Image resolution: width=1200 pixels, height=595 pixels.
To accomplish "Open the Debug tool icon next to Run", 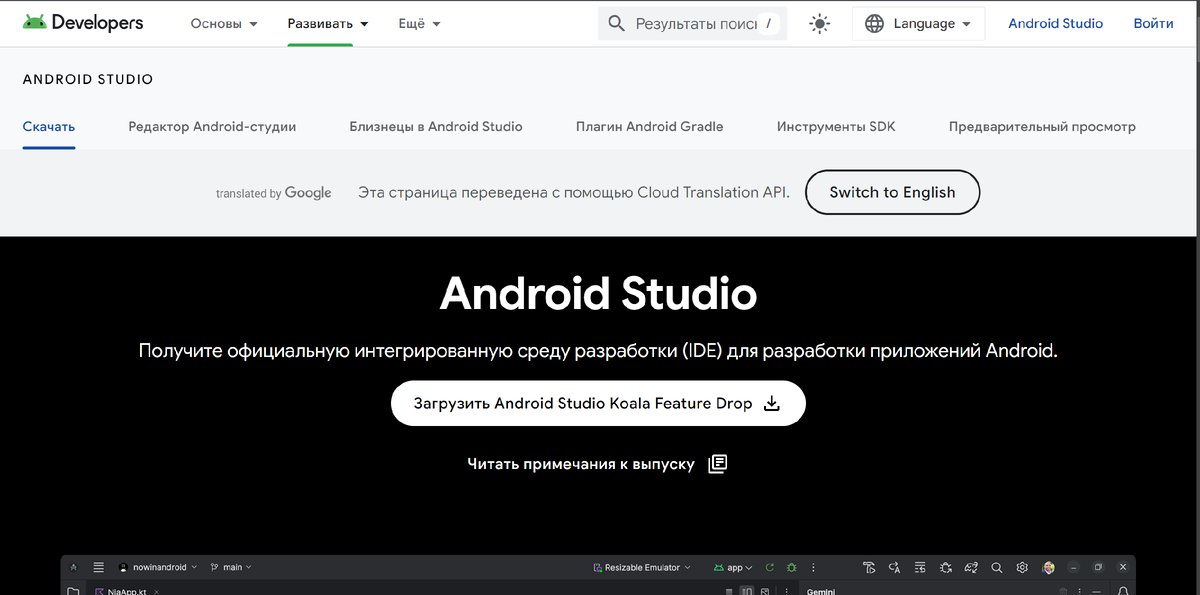I will 789,567.
